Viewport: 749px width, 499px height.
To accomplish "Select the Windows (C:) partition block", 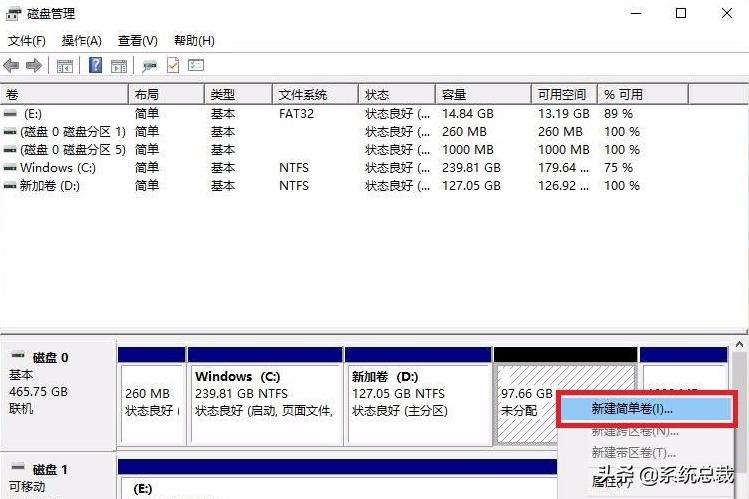I will [x=266, y=396].
